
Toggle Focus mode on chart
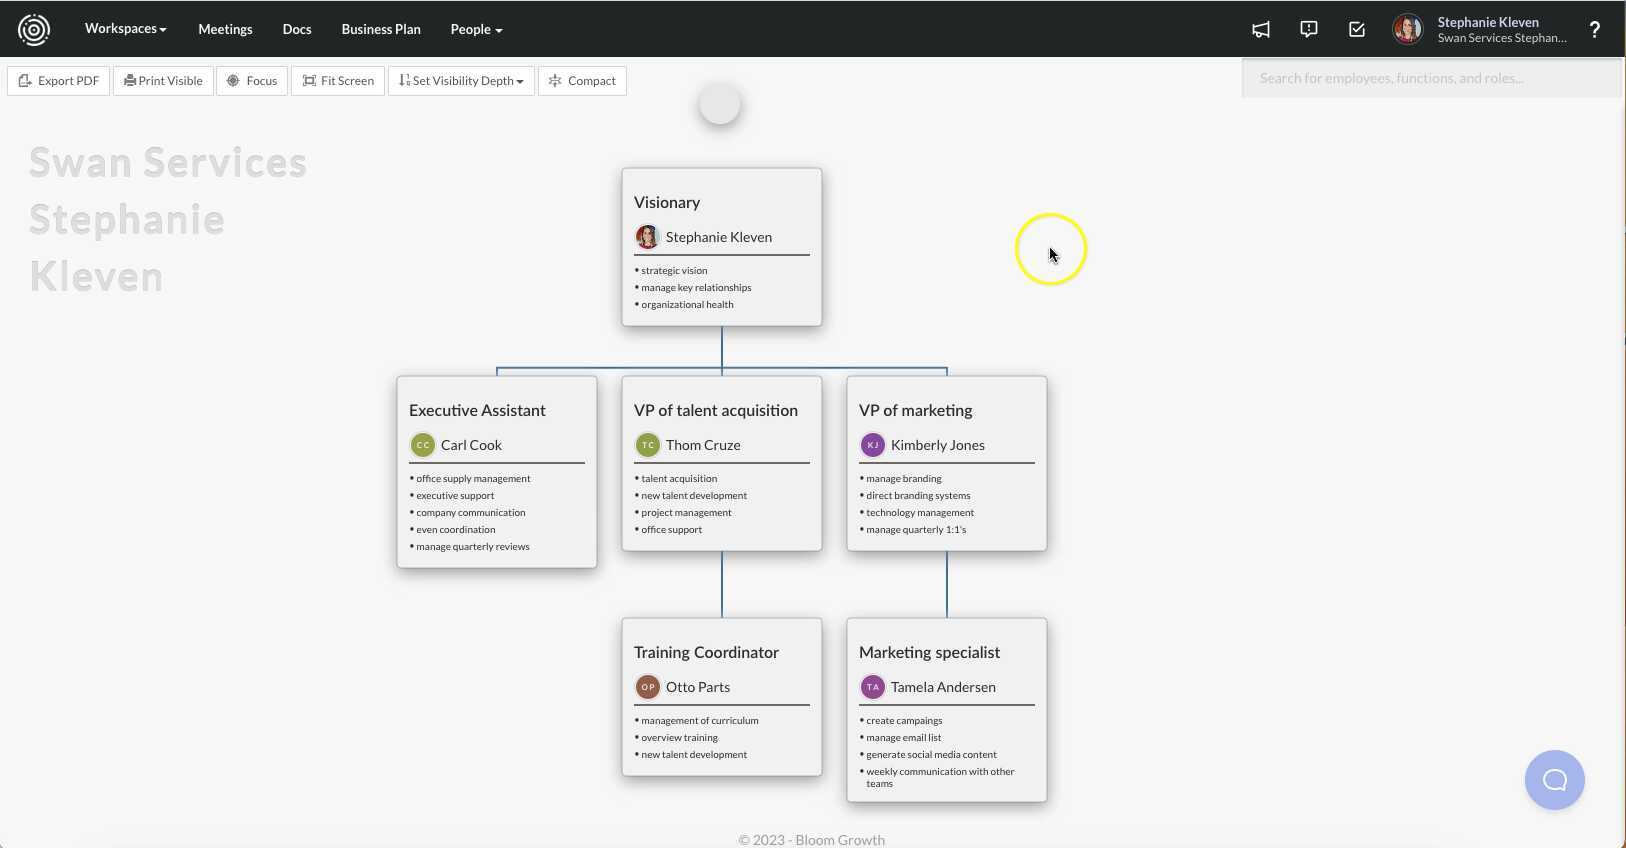click(252, 81)
